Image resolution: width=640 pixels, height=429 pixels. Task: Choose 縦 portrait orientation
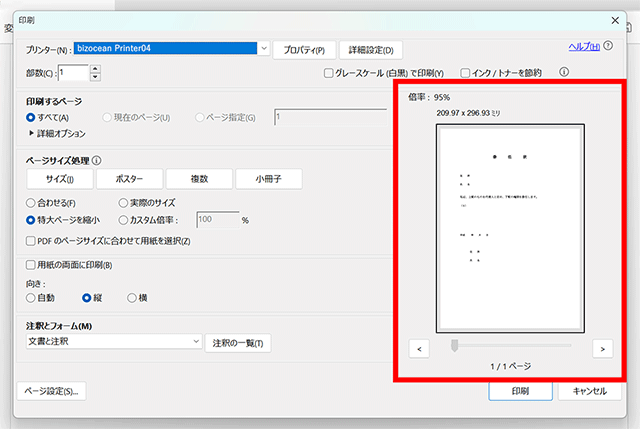click(x=87, y=298)
